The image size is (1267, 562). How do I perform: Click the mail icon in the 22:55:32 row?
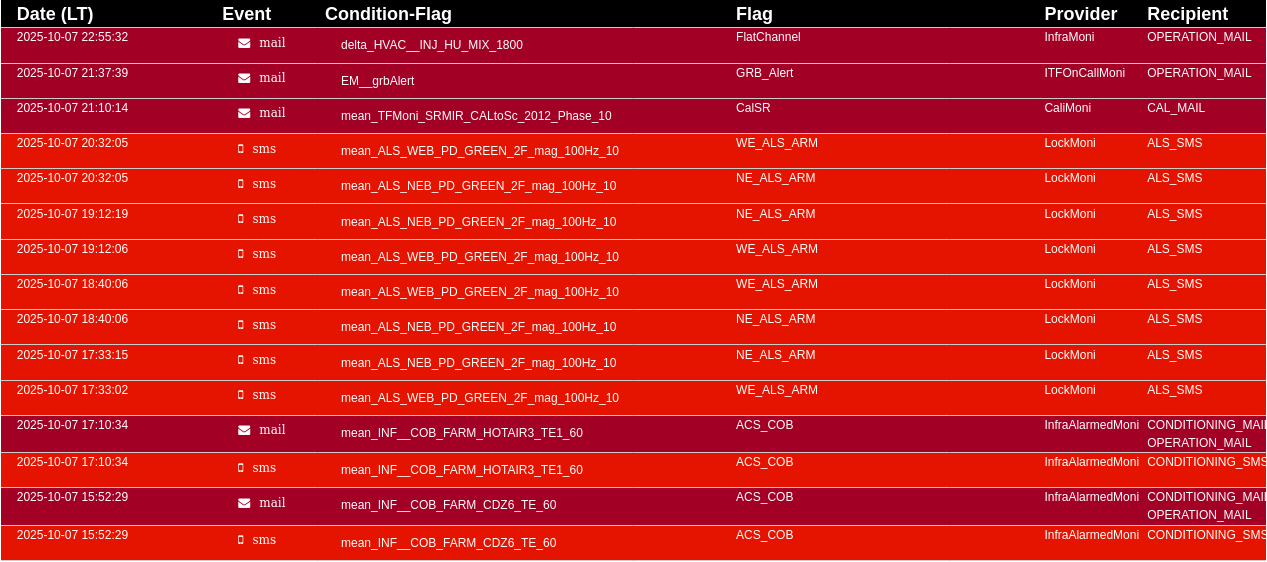click(x=244, y=43)
